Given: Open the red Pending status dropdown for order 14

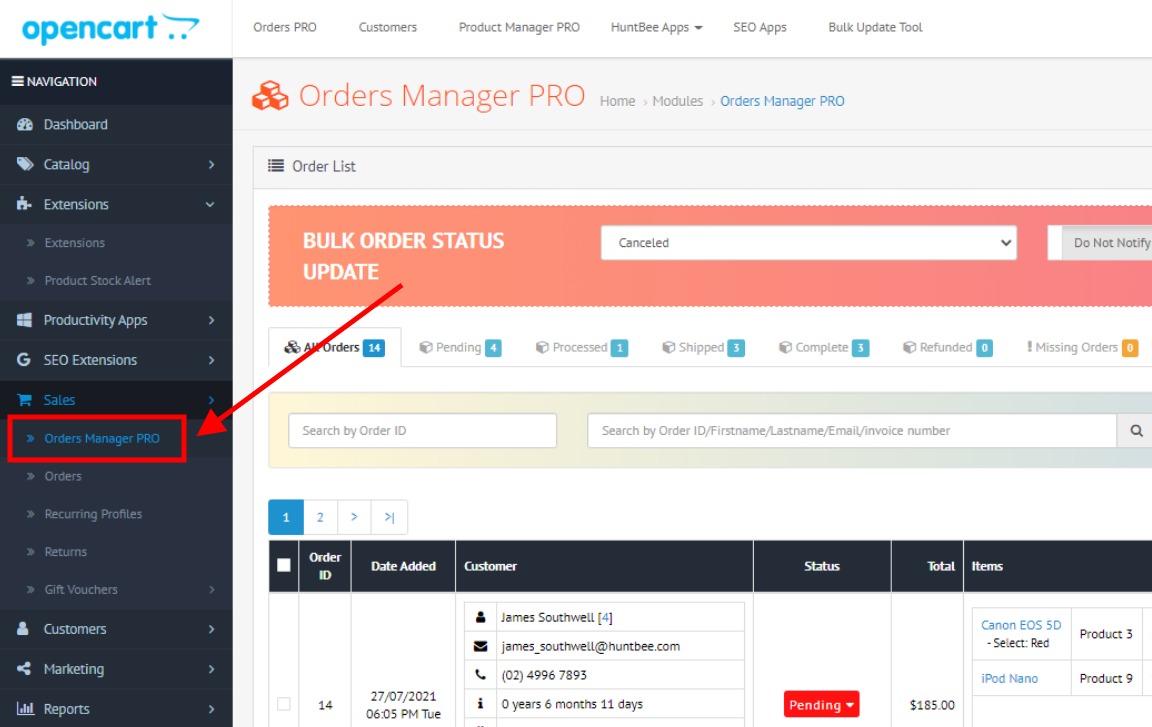Looking at the screenshot, I should tap(821, 705).
